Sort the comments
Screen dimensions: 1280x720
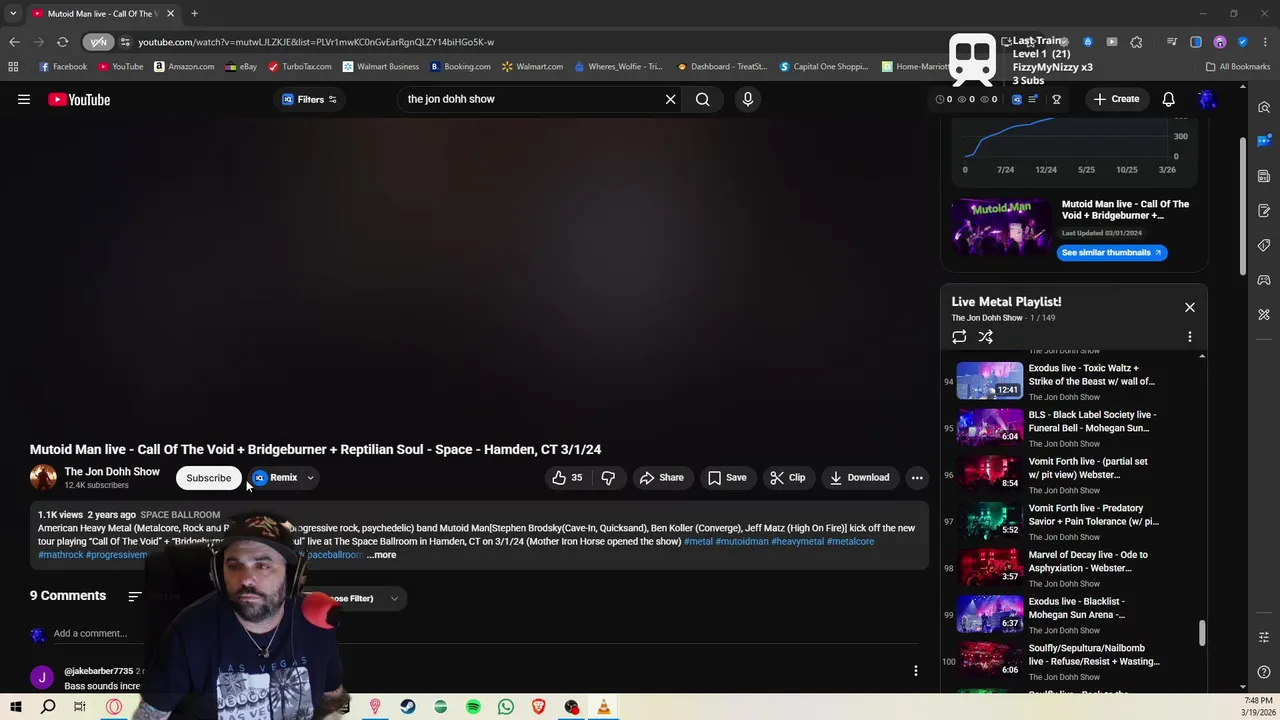[x=135, y=596]
